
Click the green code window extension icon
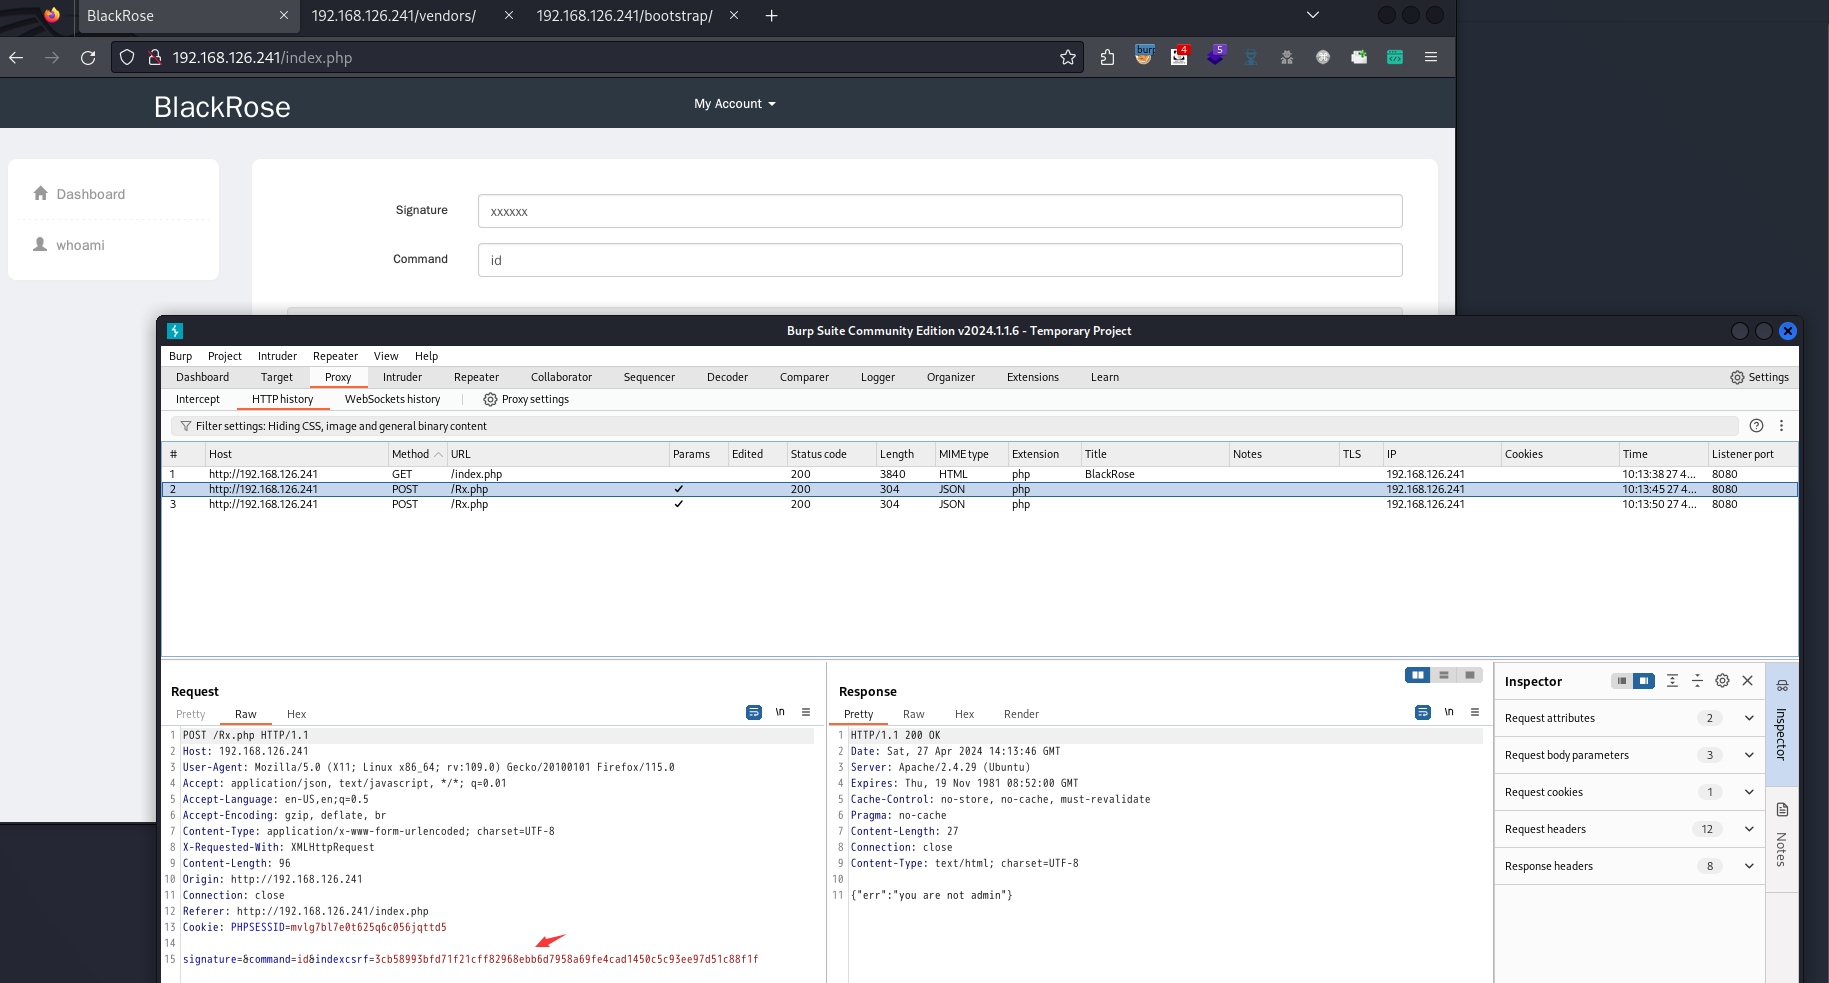(1395, 57)
